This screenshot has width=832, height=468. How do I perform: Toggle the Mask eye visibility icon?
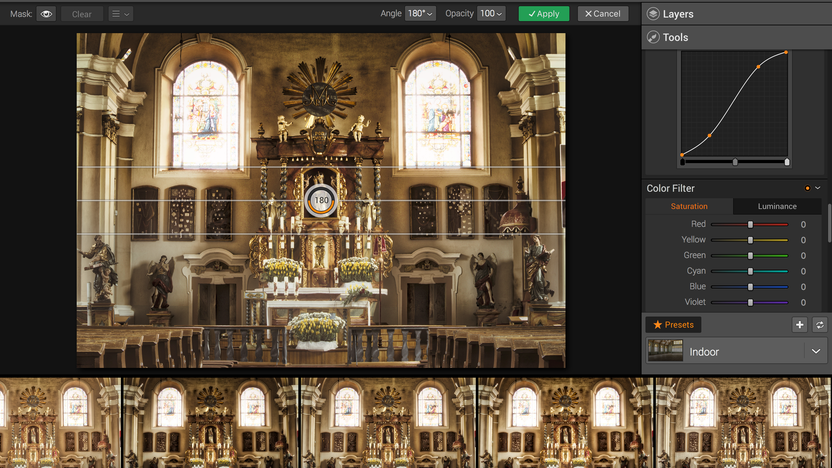point(46,14)
